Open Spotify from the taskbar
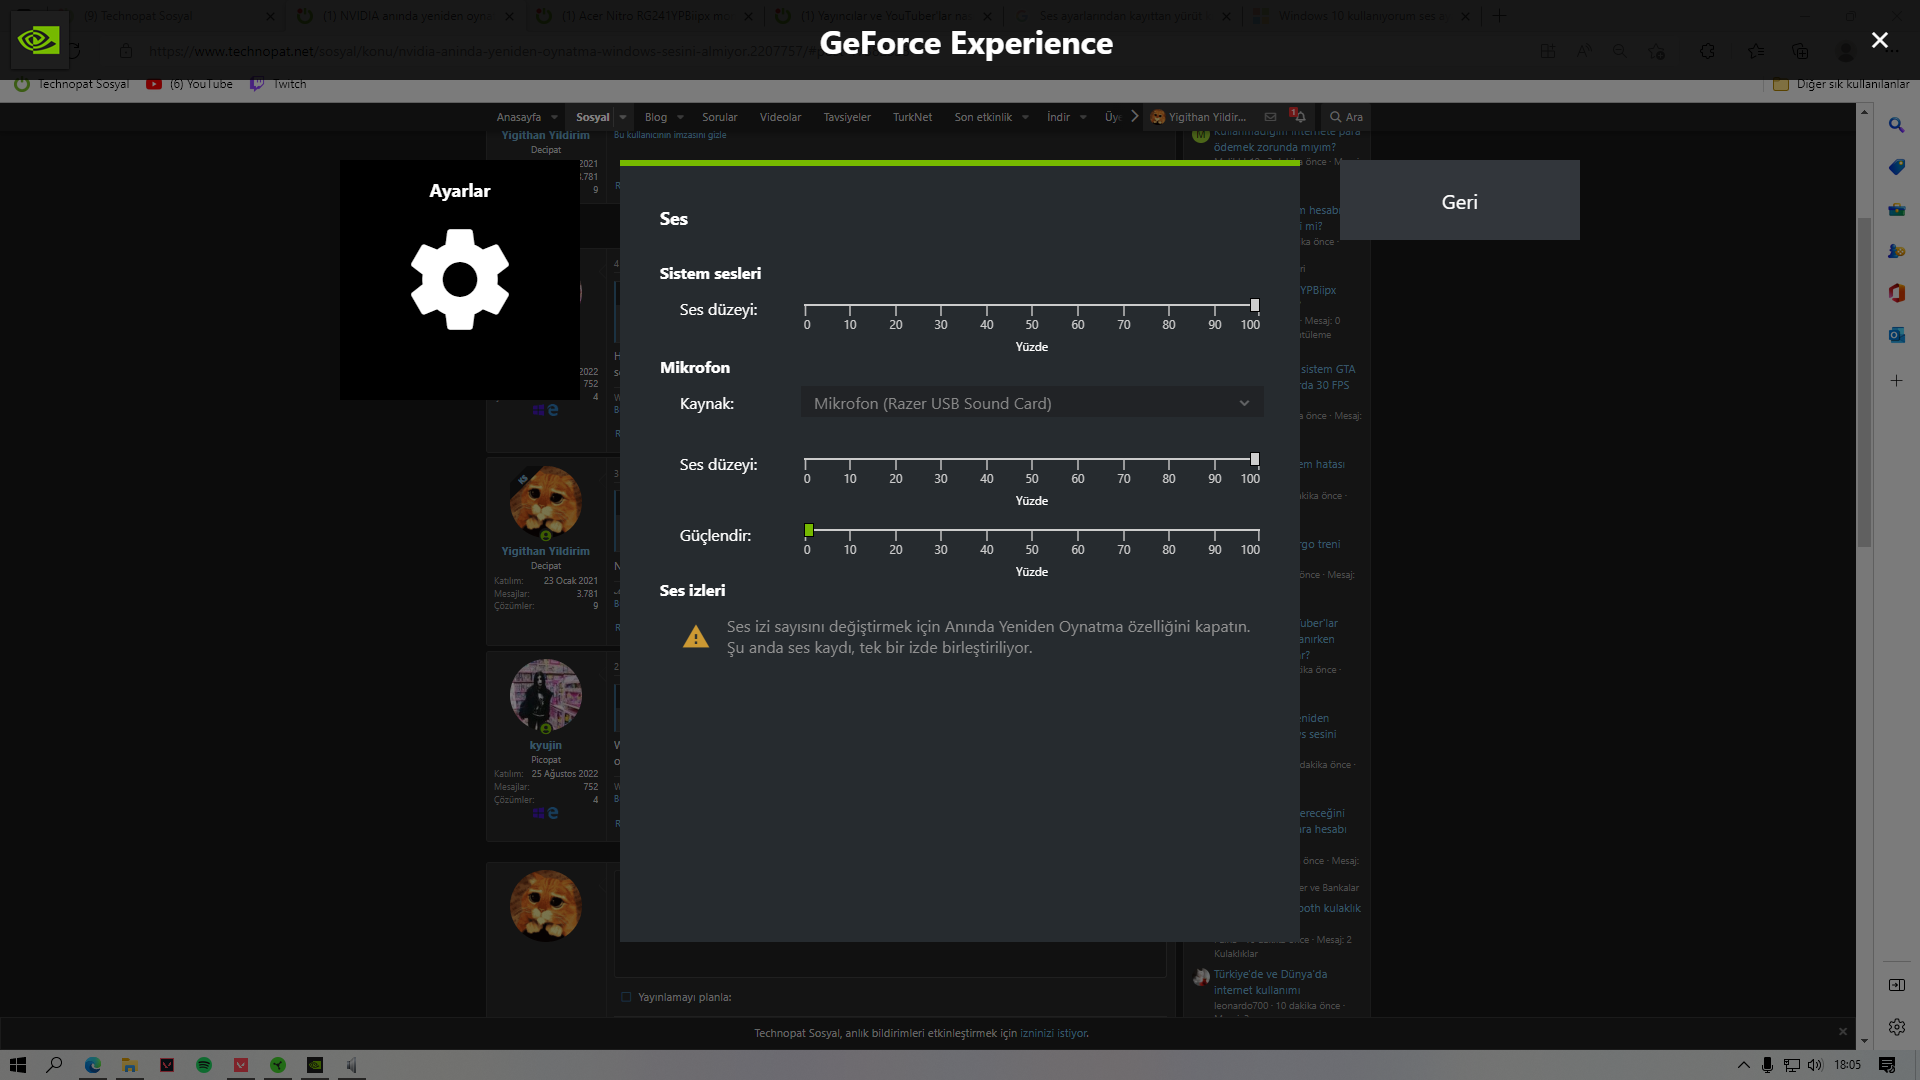This screenshot has width=1920, height=1080. pyautogui.click(x=204, y=1065)
